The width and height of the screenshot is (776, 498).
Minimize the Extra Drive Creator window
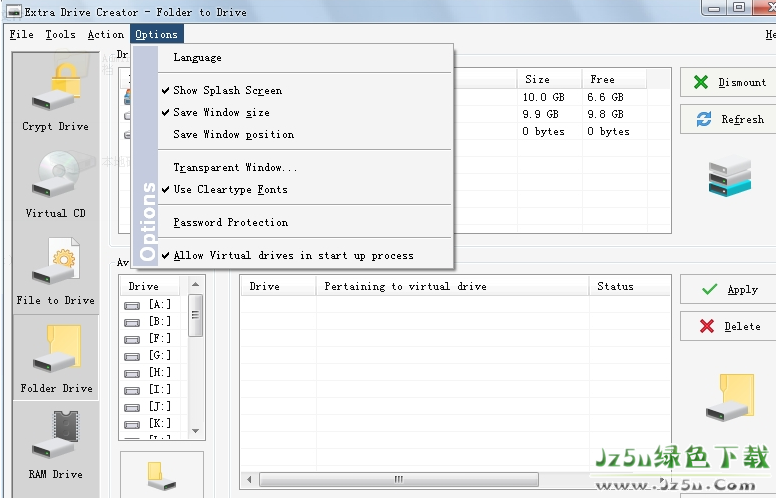tap(714, 8)
